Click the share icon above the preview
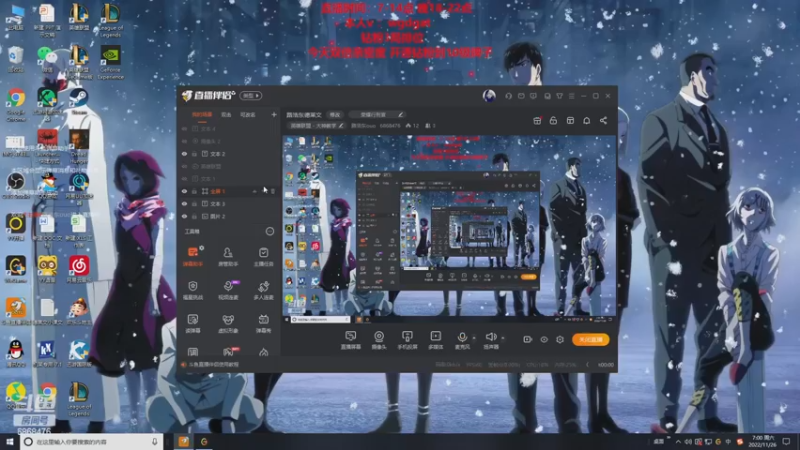Screen dimensions: 800x450 604,120
